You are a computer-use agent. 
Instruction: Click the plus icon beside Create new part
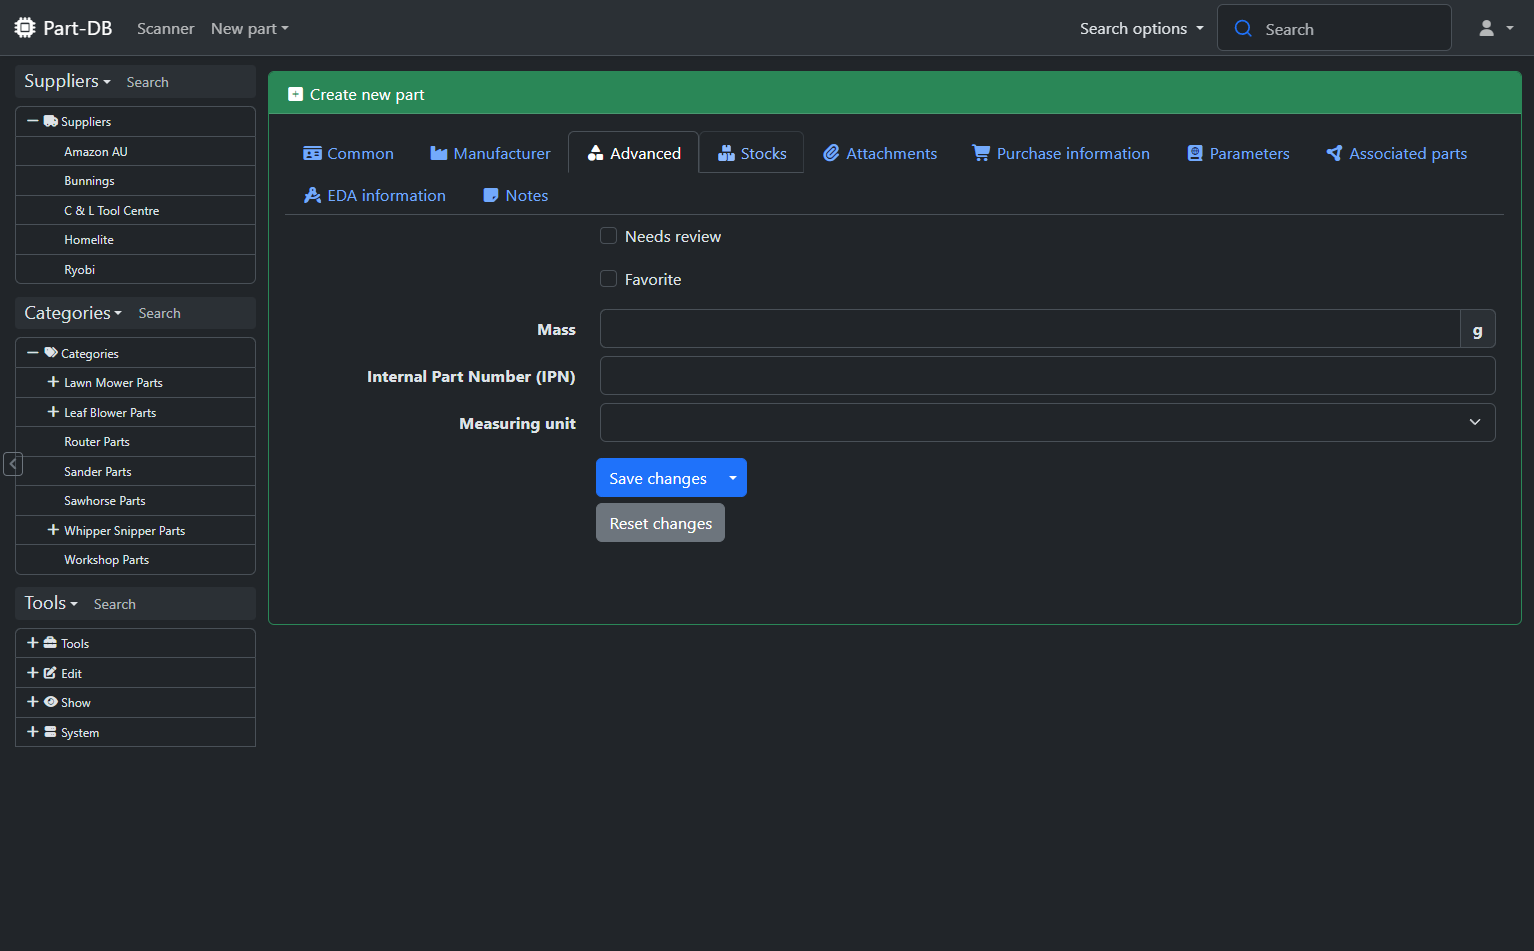coord(295,94)
